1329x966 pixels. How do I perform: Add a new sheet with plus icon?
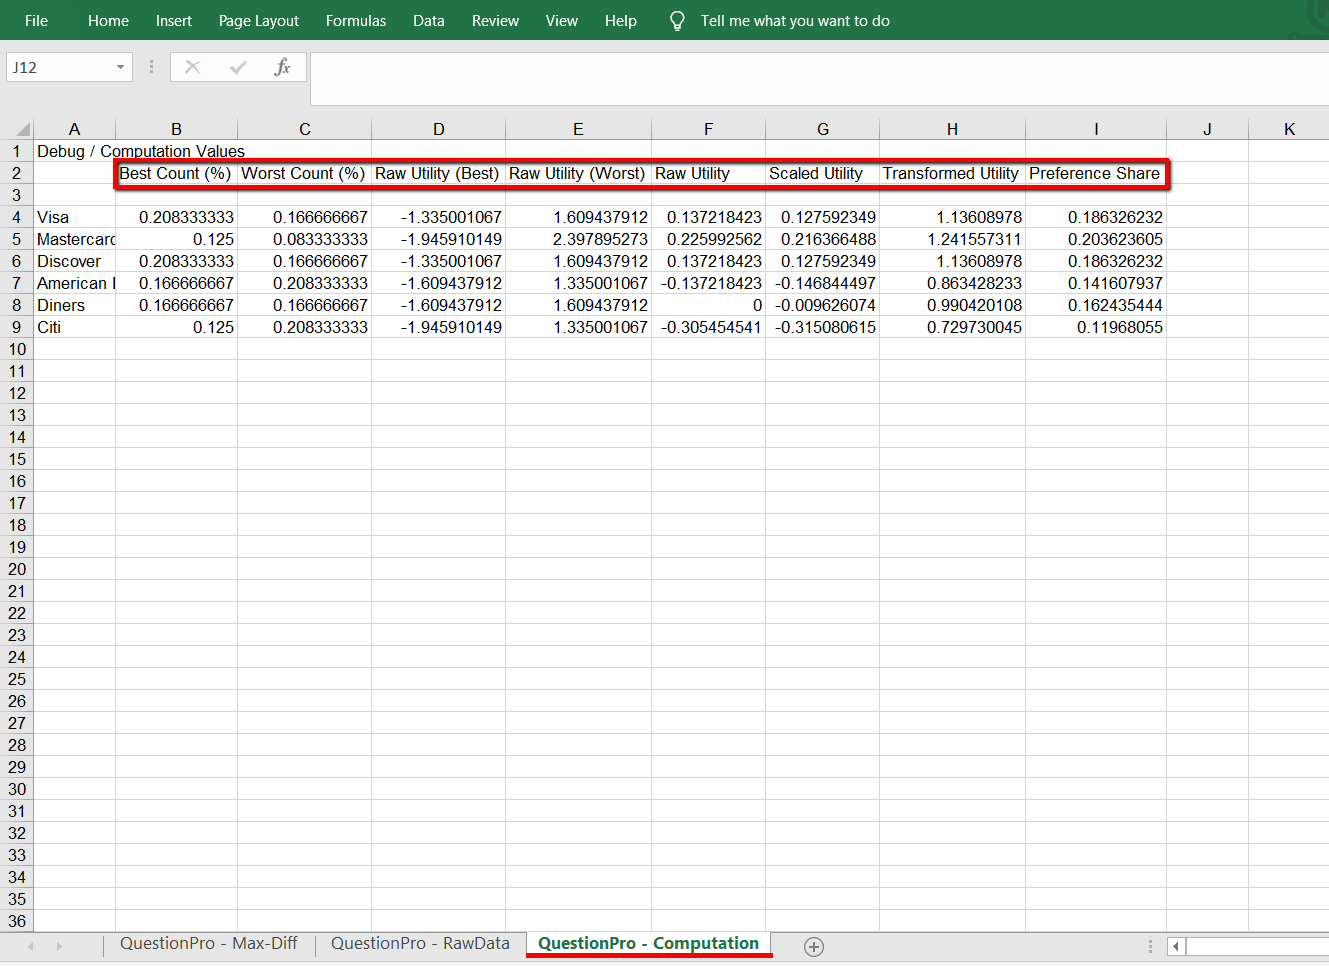[814, 946]
